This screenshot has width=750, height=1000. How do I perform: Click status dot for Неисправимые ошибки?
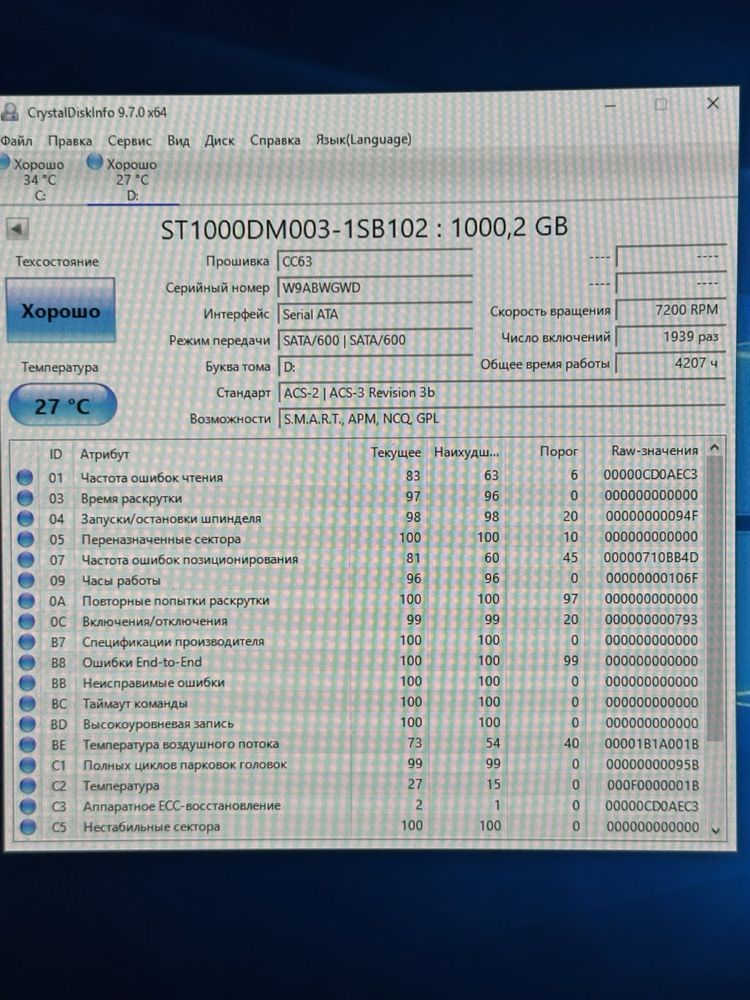coord(27,683)
